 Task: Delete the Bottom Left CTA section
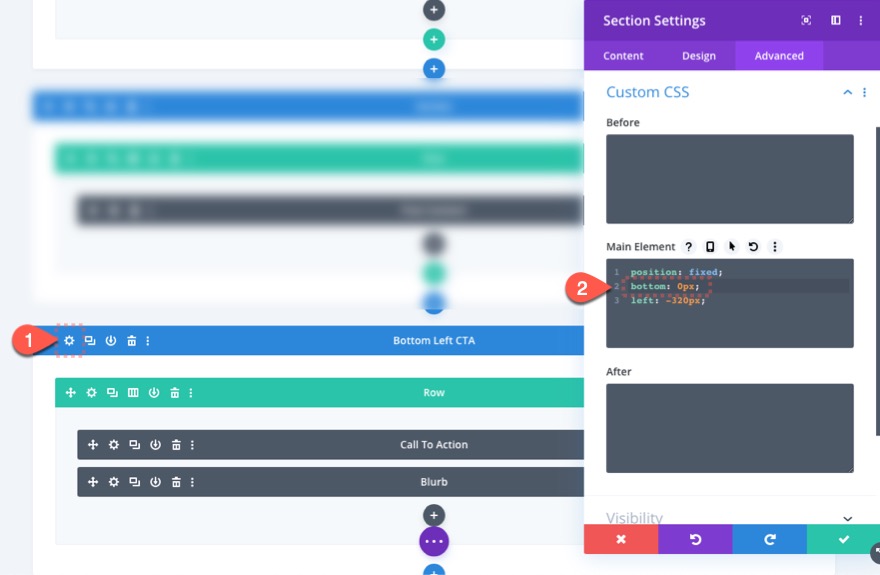pyautogui.click(x=131, y=341)
